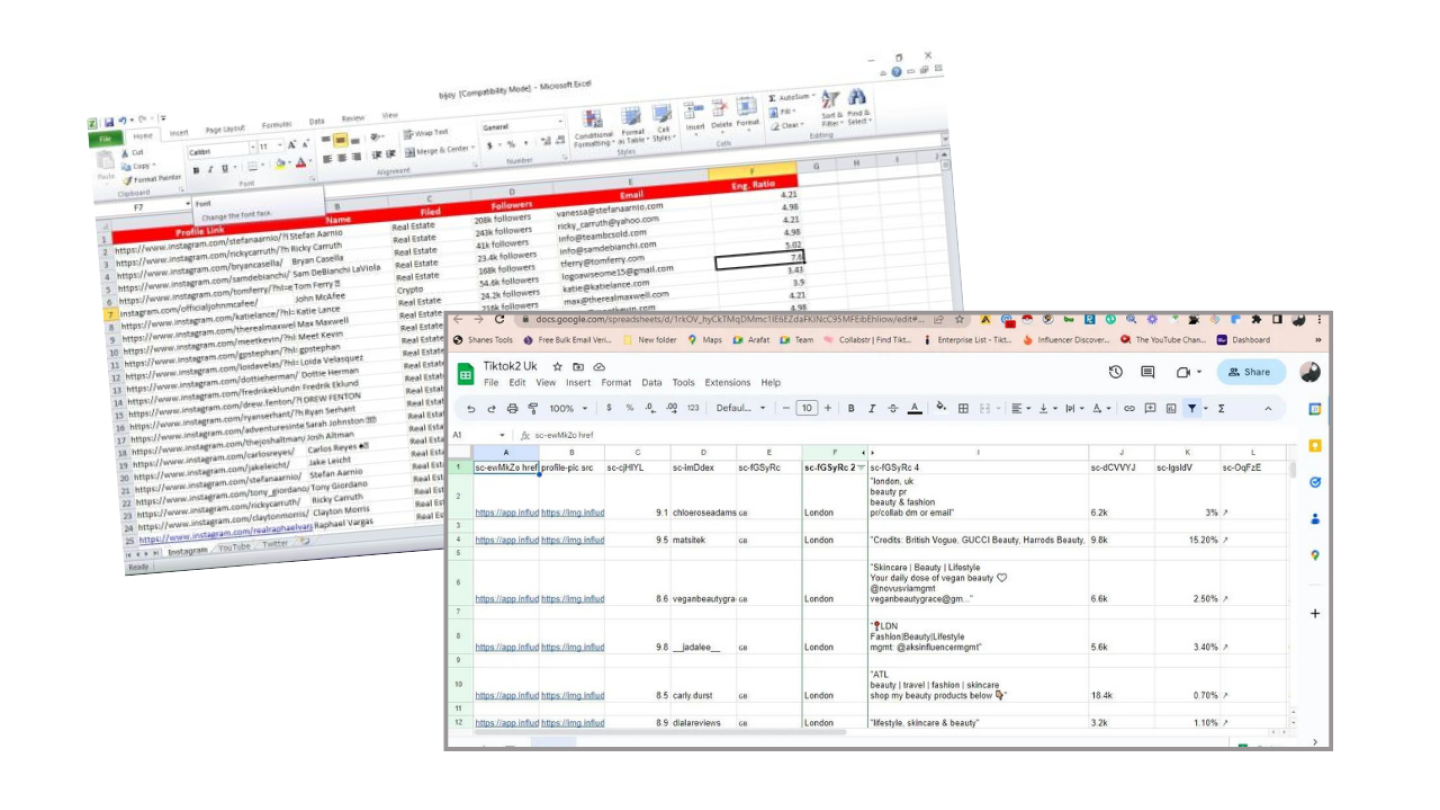Click Move to folder icon beside Tiktok2 Uk
This screenshot has height=810, width=1440.
pyautogui.click(x=578, y=367)
